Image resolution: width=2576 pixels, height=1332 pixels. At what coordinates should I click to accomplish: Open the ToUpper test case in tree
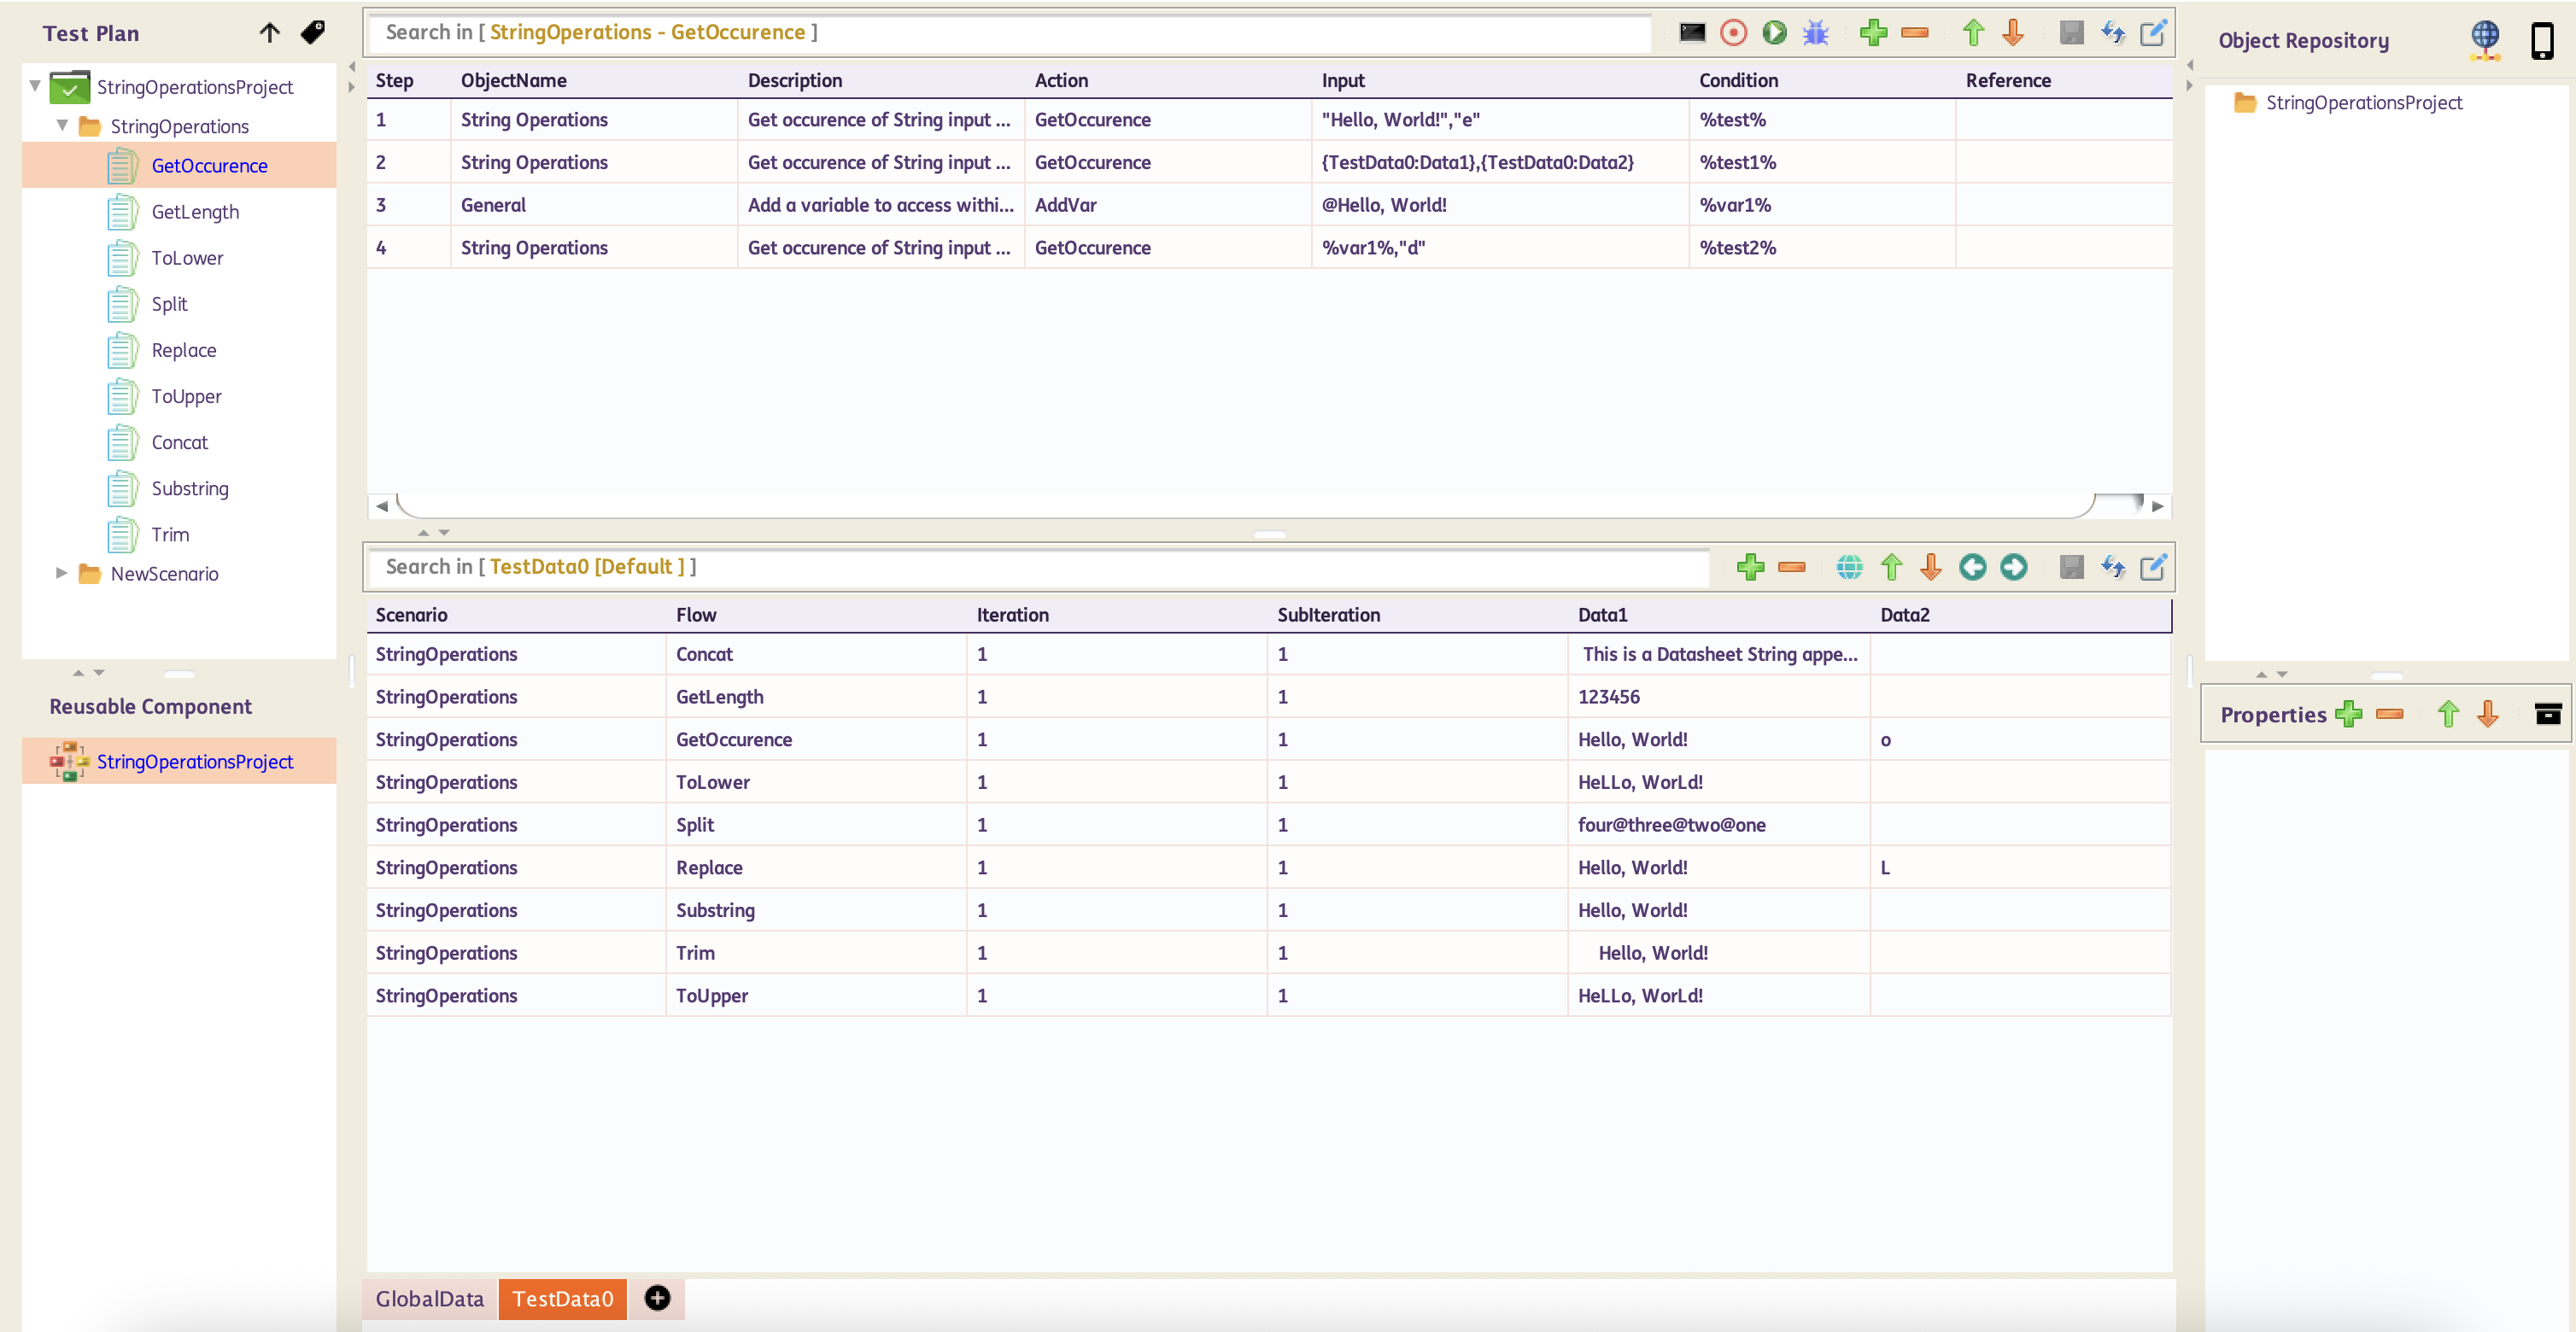186,396
